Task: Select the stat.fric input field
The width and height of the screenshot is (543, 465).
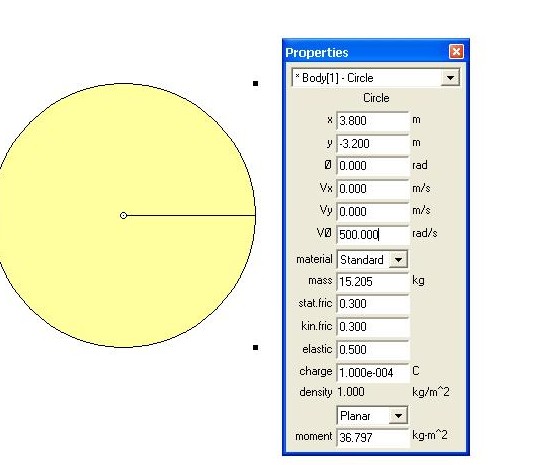Action: [373, 304]
